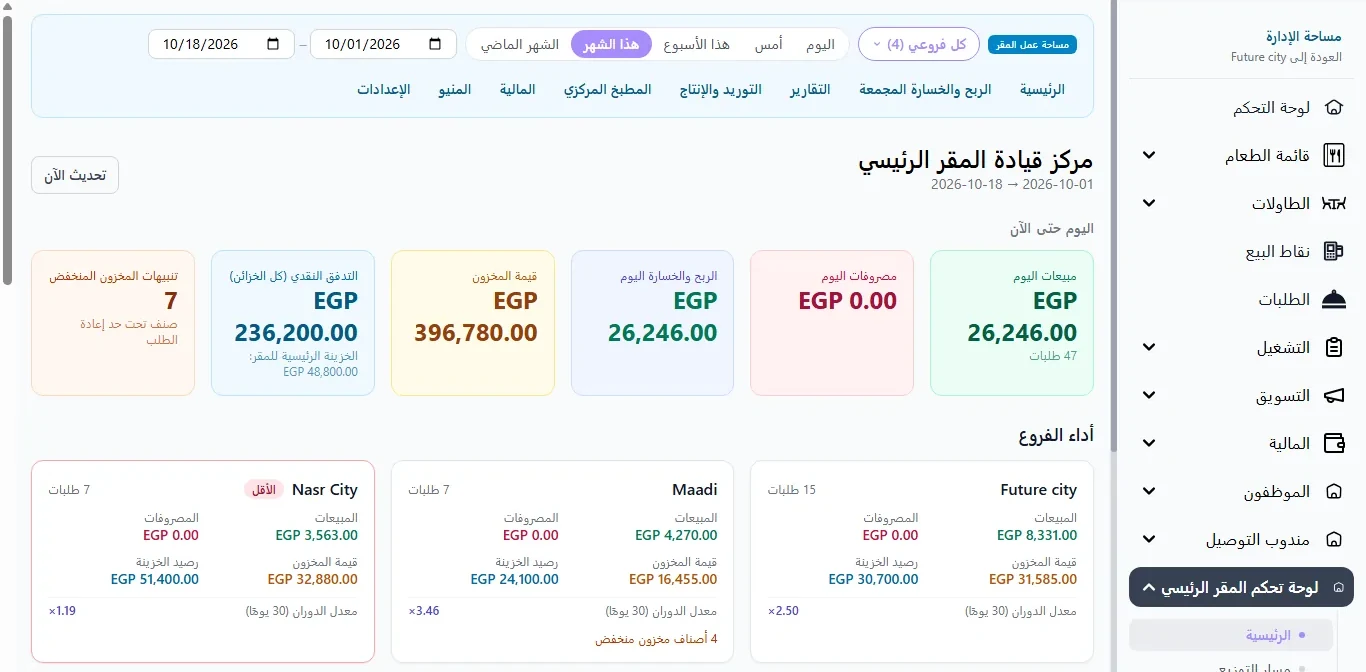
Task: Expand the الموظفون sidebar chevron
Action: coord(1149,491)
